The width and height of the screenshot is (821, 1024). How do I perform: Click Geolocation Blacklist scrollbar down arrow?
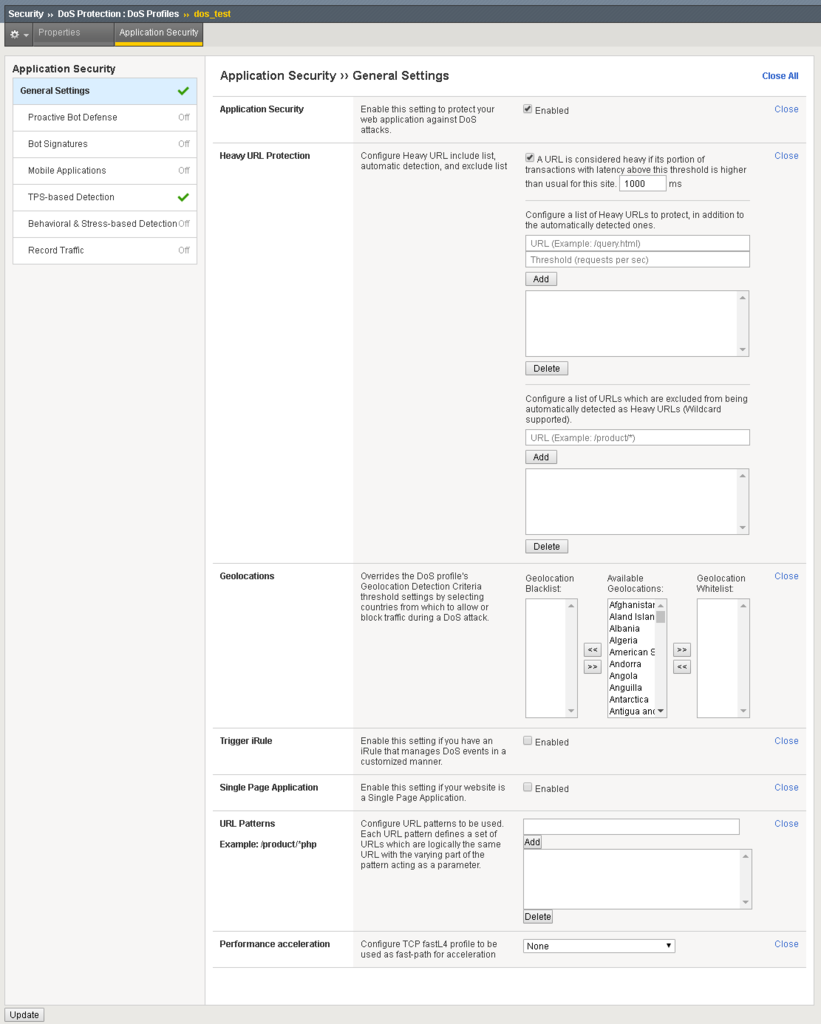point(571,711)
